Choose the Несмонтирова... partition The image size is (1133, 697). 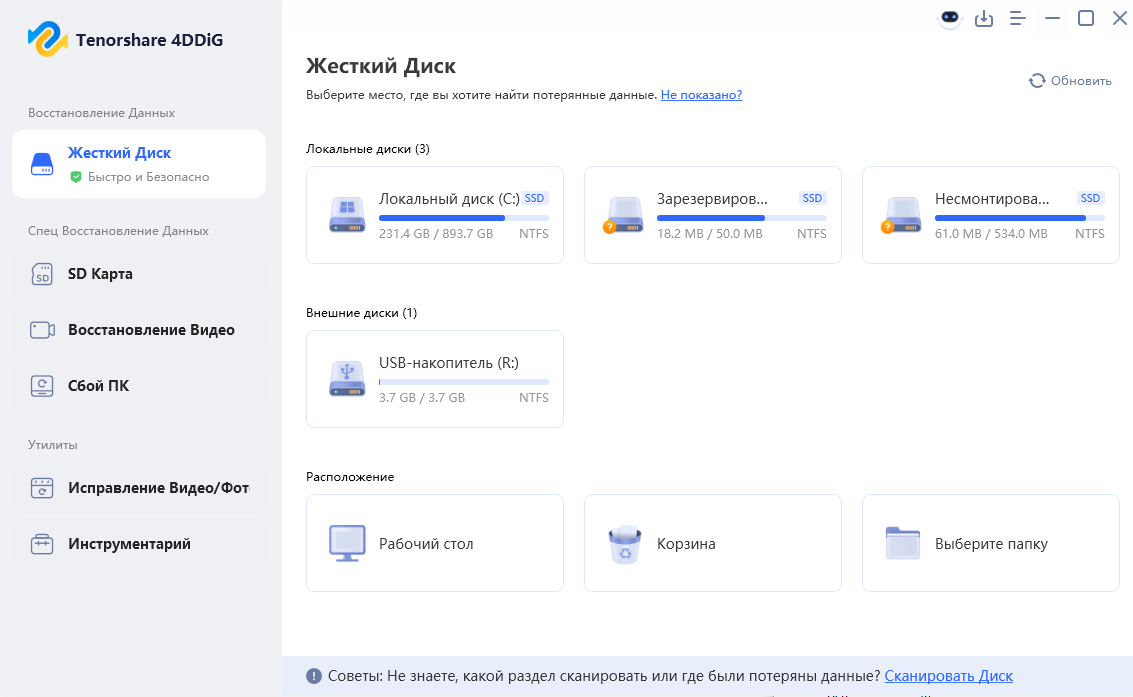tap(990, 214)
